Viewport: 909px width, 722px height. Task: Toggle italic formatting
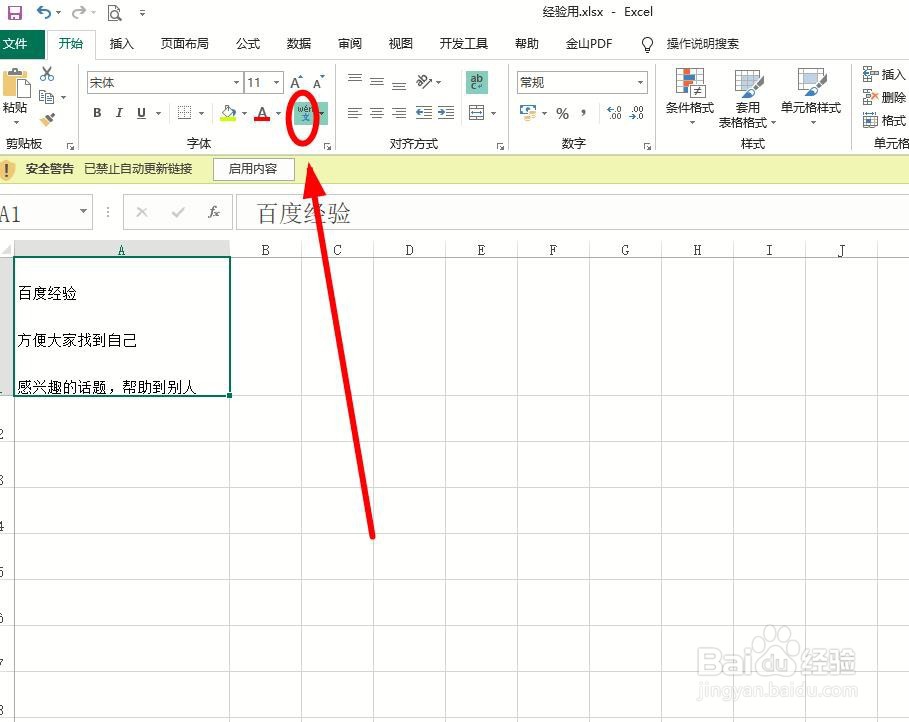(119, 113)
